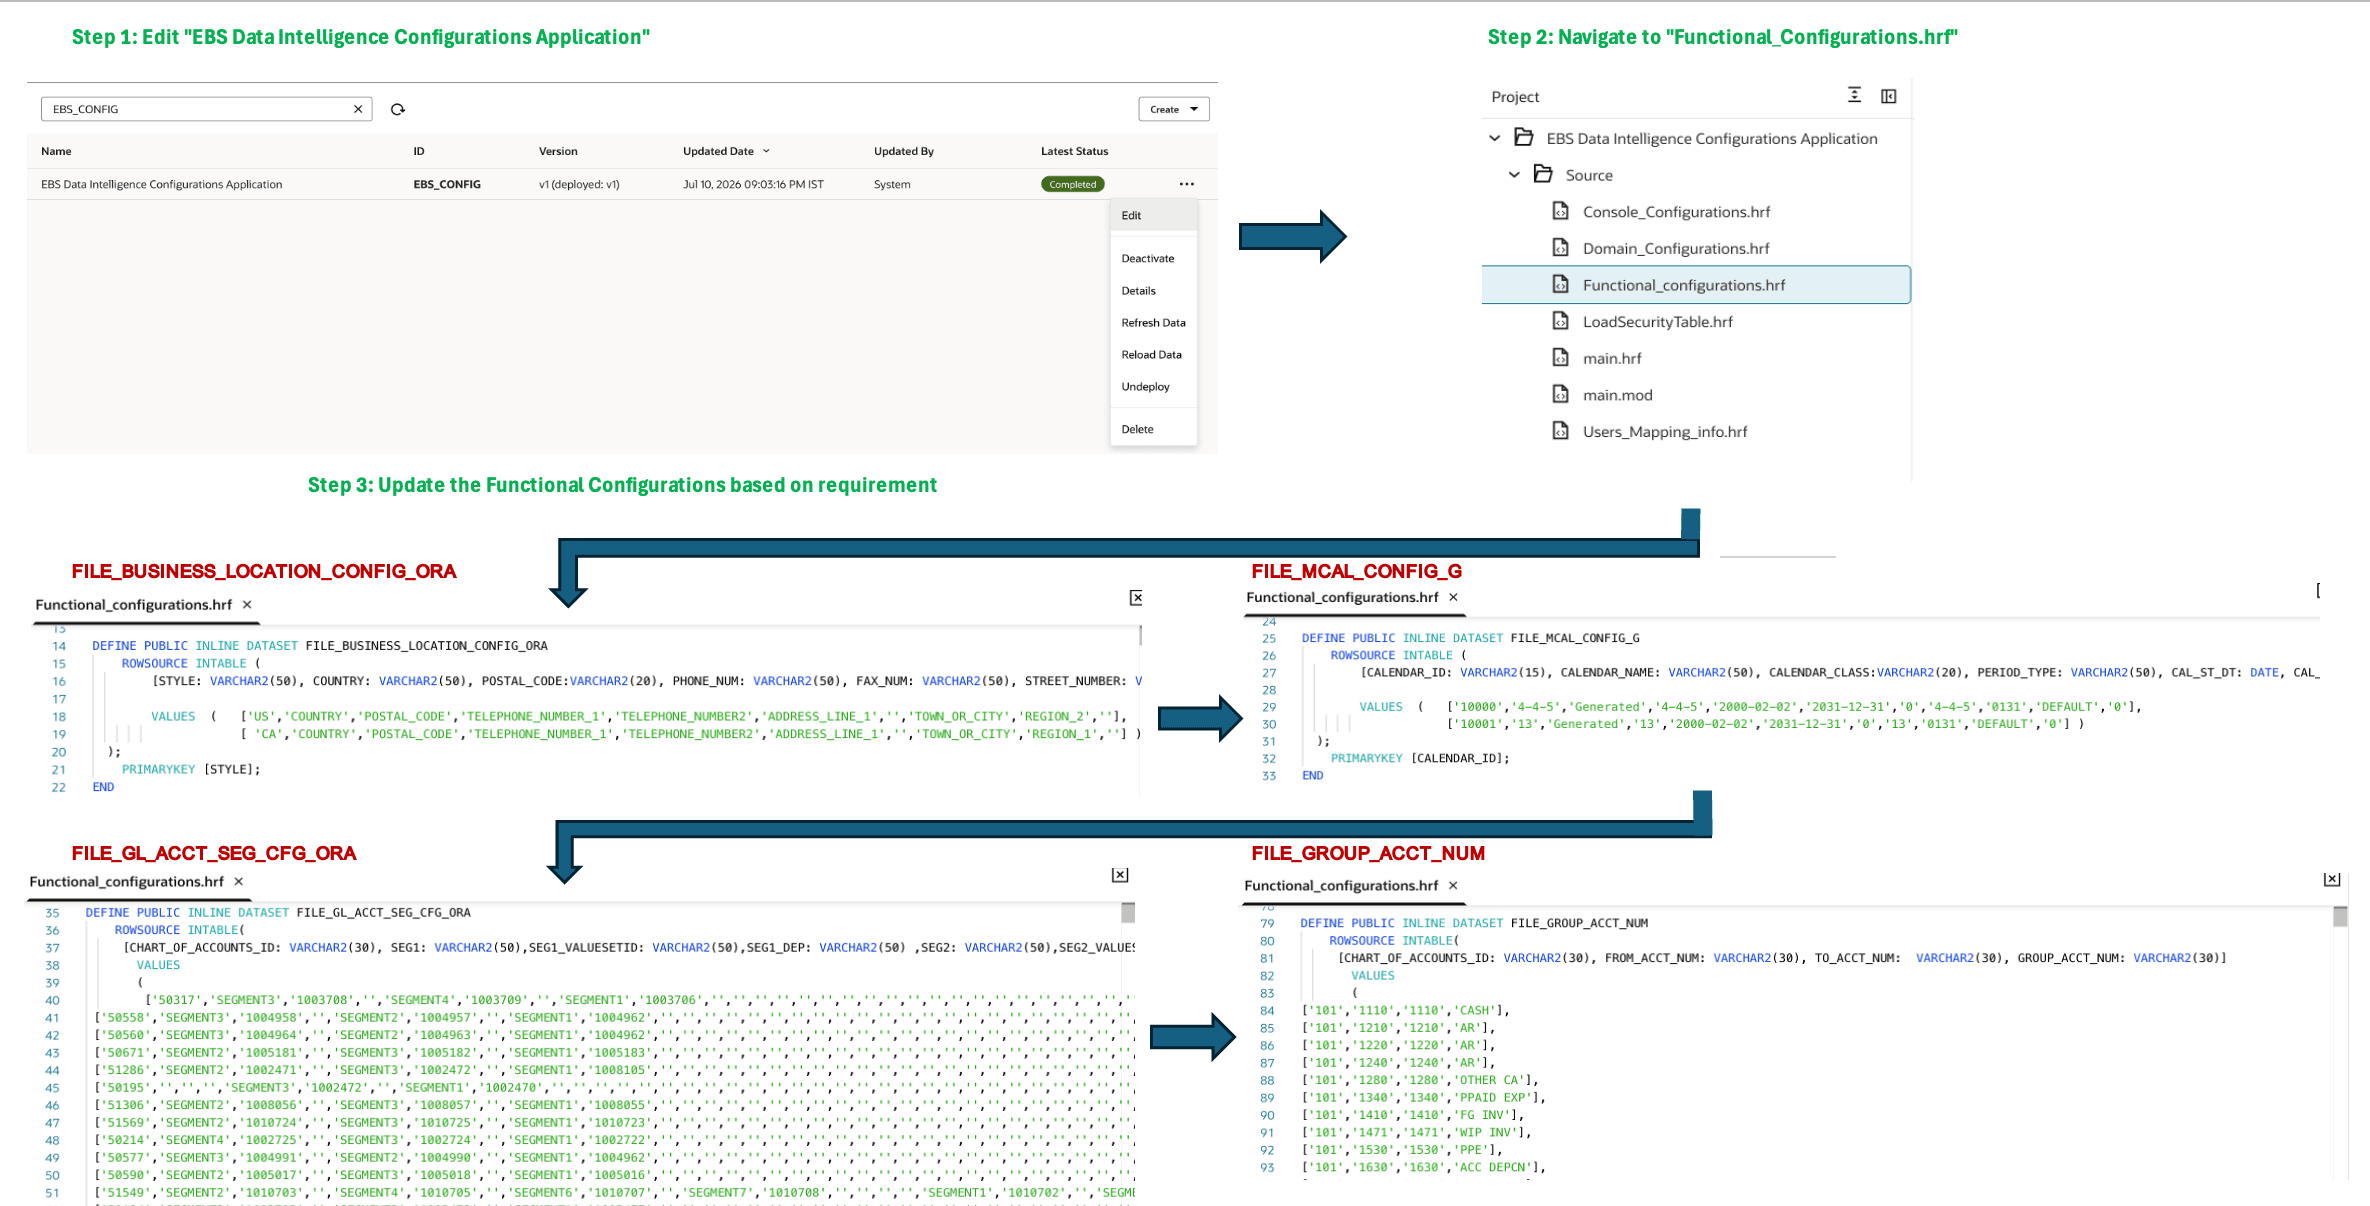Open Users_Mapping_info.hrf file
Screen dimensions: 2370x1206
[1665, 432]
